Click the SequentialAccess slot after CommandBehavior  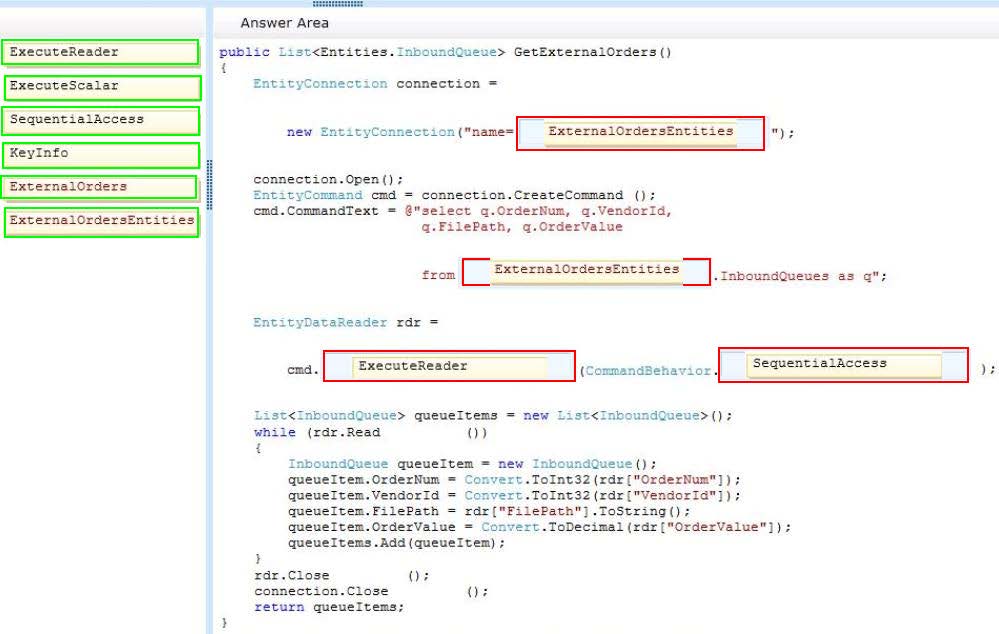[844, 364]
